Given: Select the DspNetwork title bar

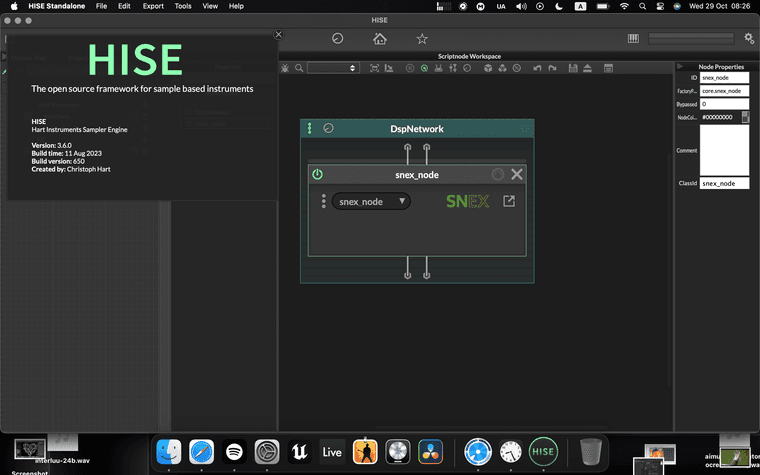Looking at the screenshot, I should click(417, 129).
